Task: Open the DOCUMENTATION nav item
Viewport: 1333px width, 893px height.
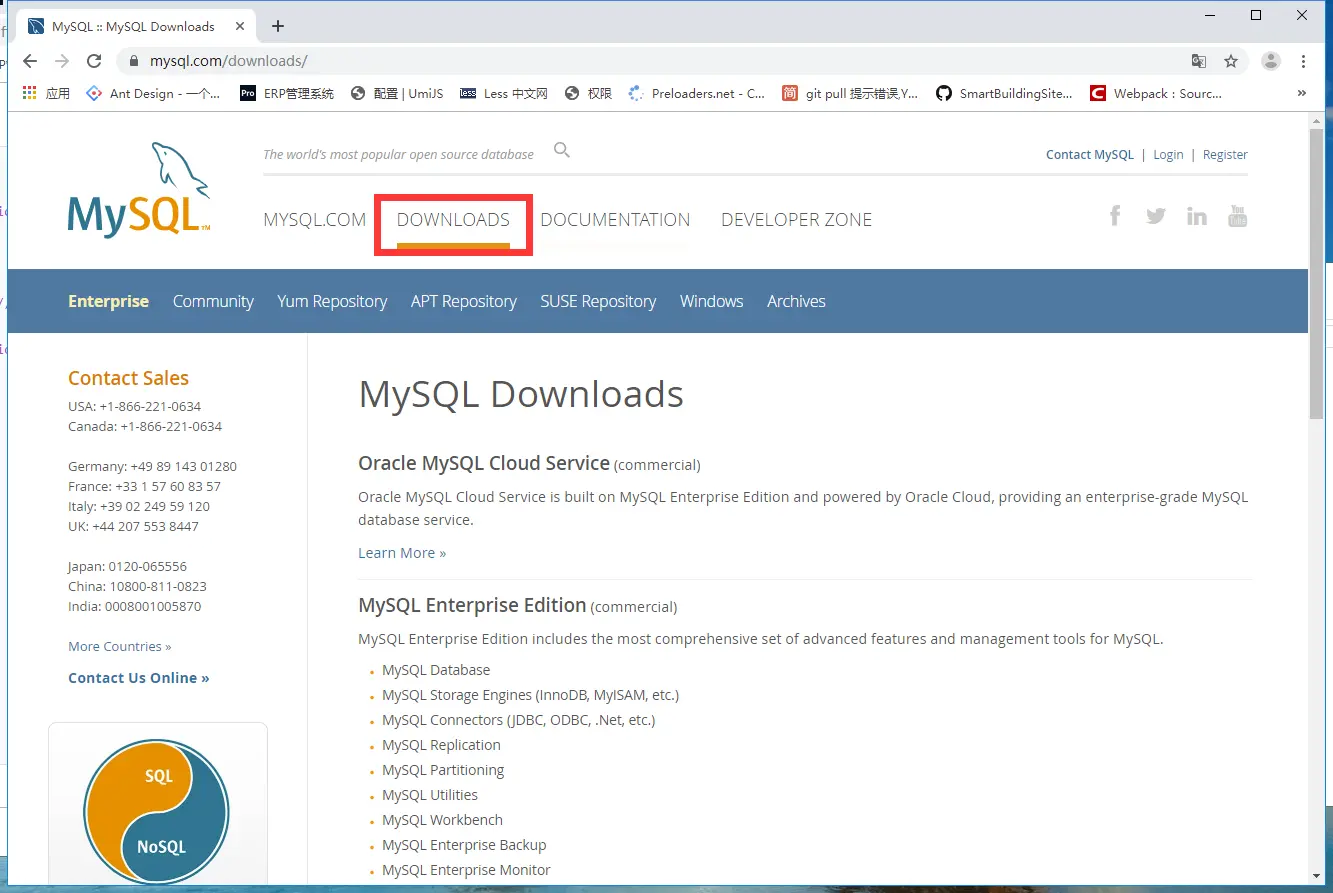Action: (615, 220)
